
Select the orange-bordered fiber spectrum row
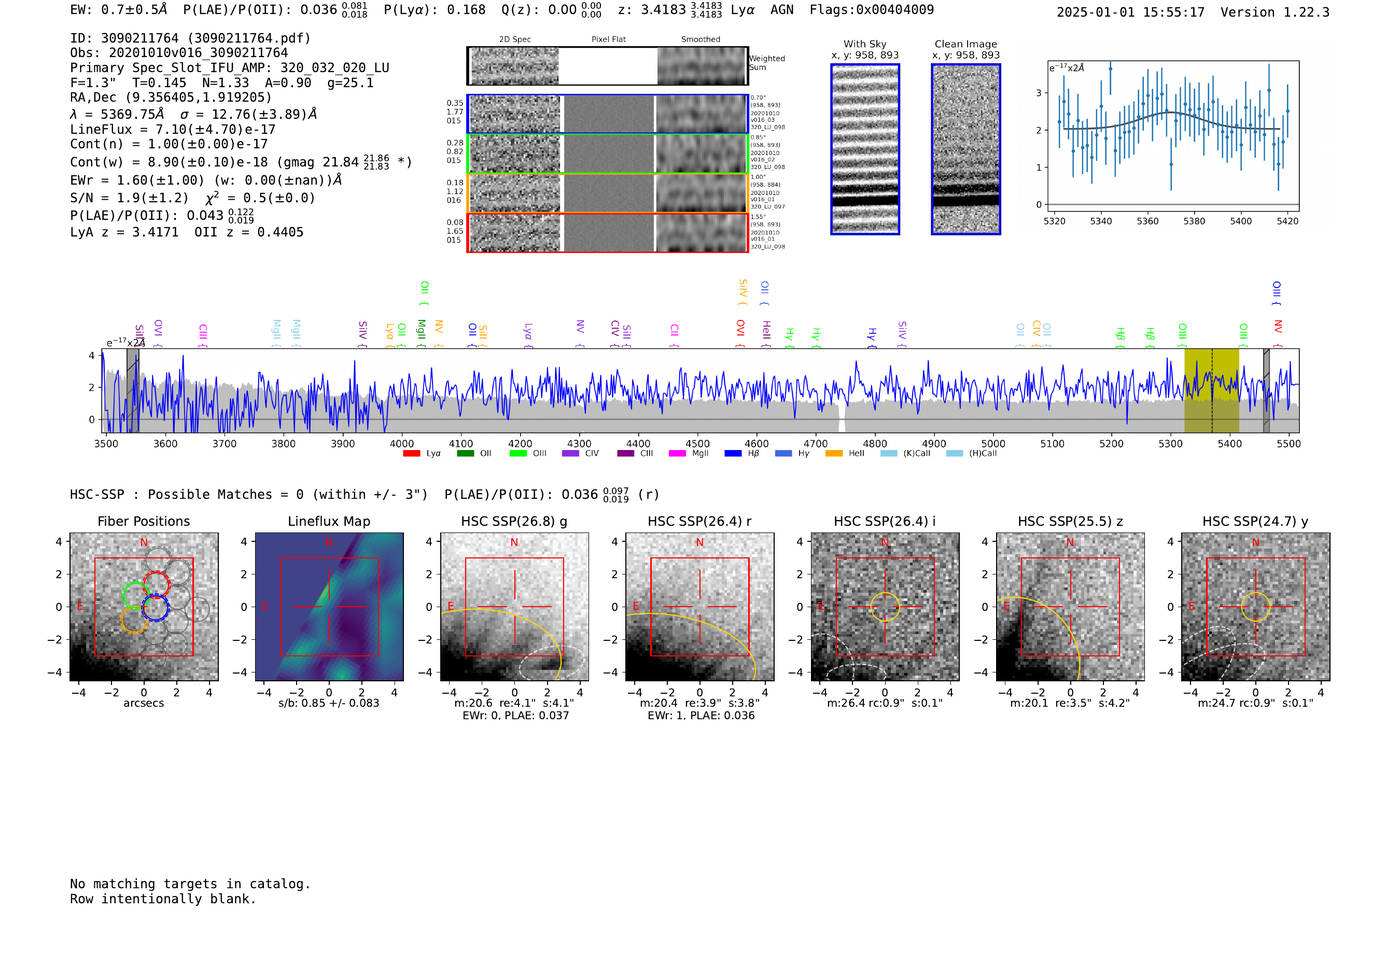608,193
